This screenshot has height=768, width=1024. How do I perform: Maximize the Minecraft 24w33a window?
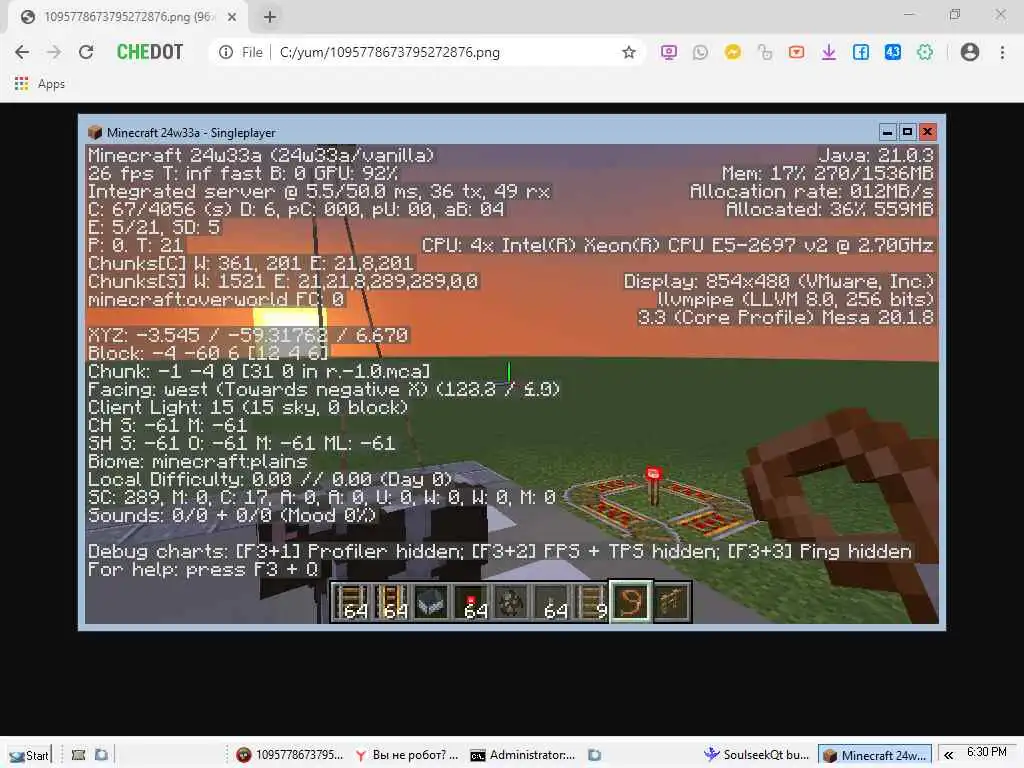[x=907, y=132]
